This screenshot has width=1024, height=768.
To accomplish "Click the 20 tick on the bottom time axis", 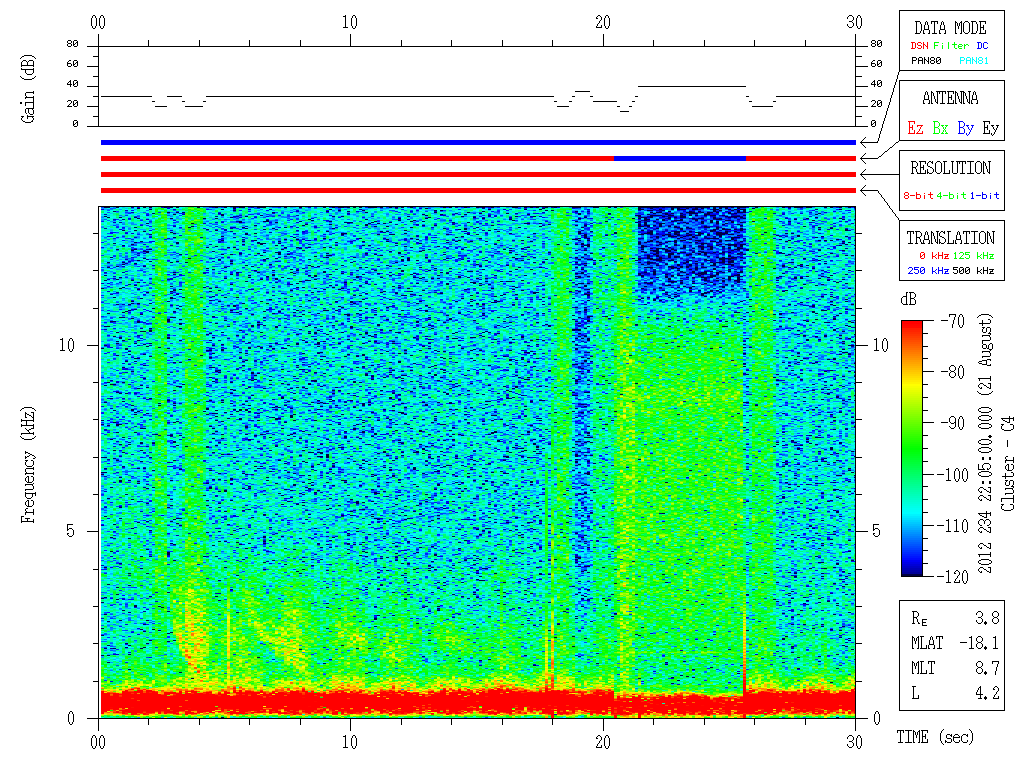I will tap(603, 742).
